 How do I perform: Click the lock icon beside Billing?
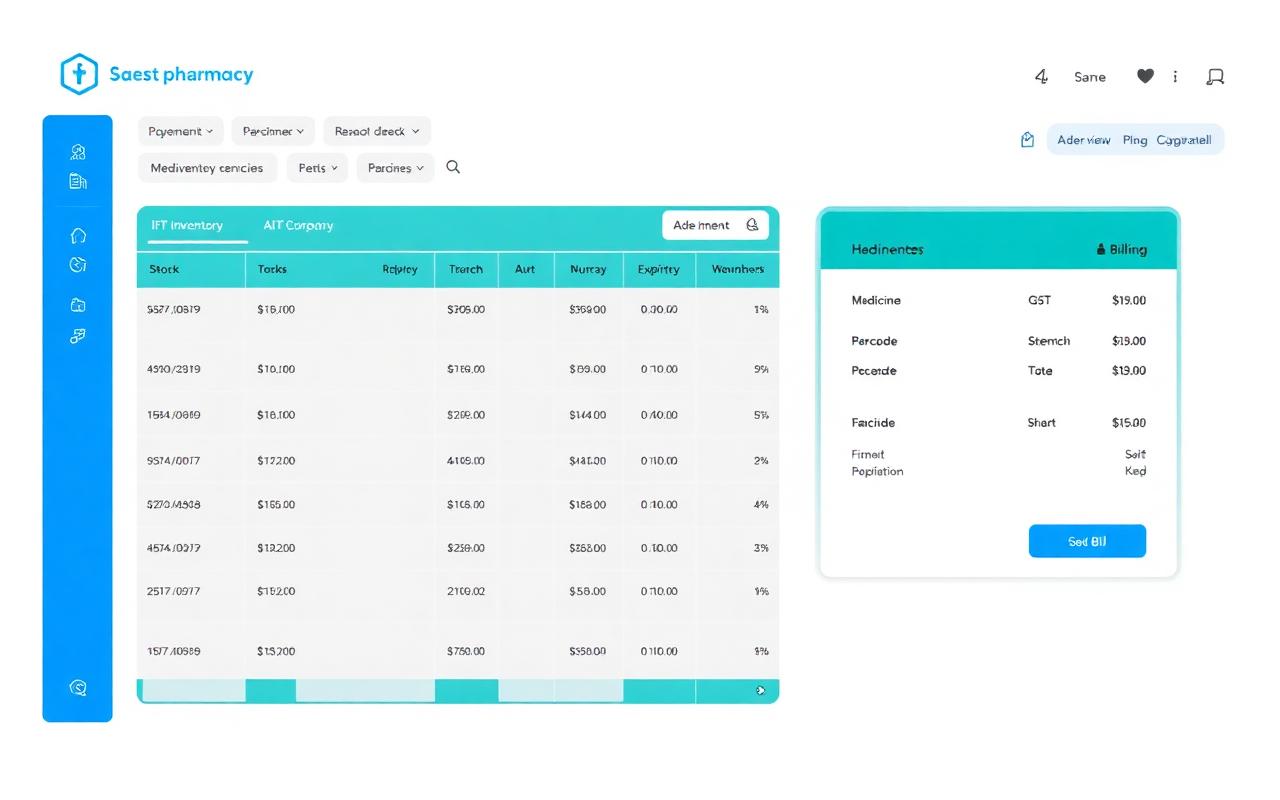click(1101, 249)
